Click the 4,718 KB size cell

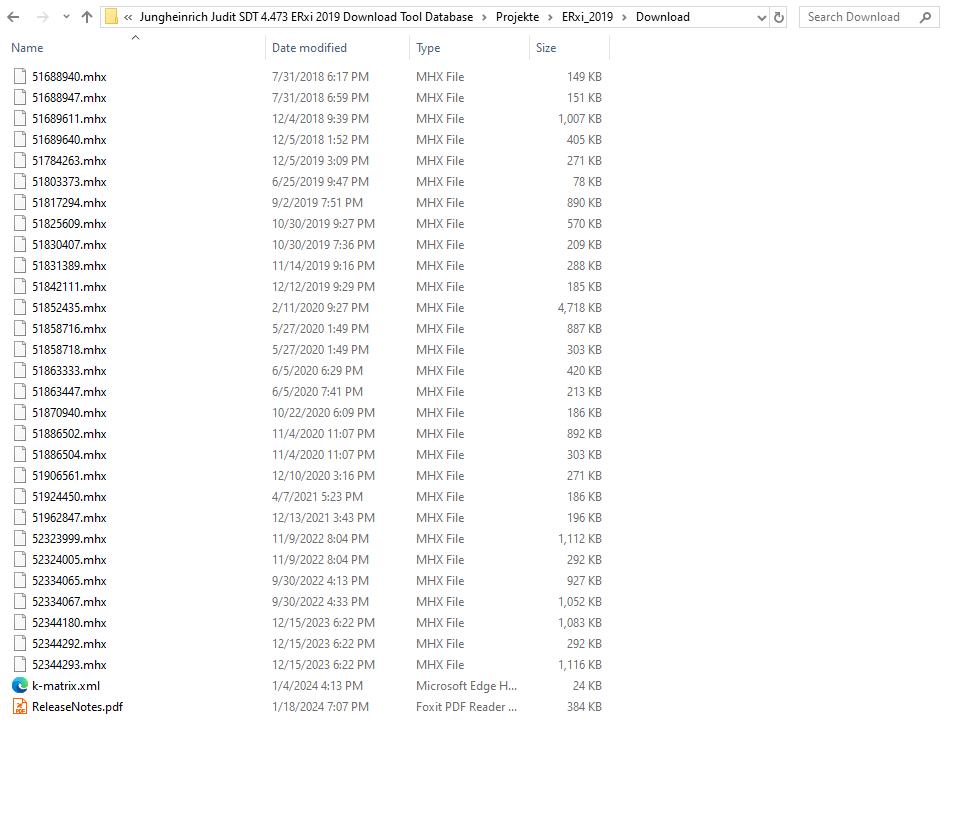[x=580, y=308]
